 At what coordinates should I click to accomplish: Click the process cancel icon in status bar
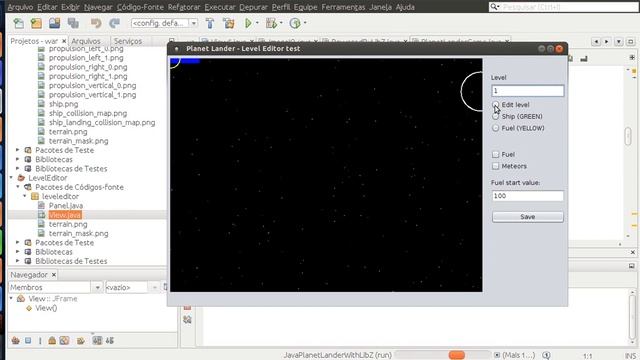click(497, 355)
